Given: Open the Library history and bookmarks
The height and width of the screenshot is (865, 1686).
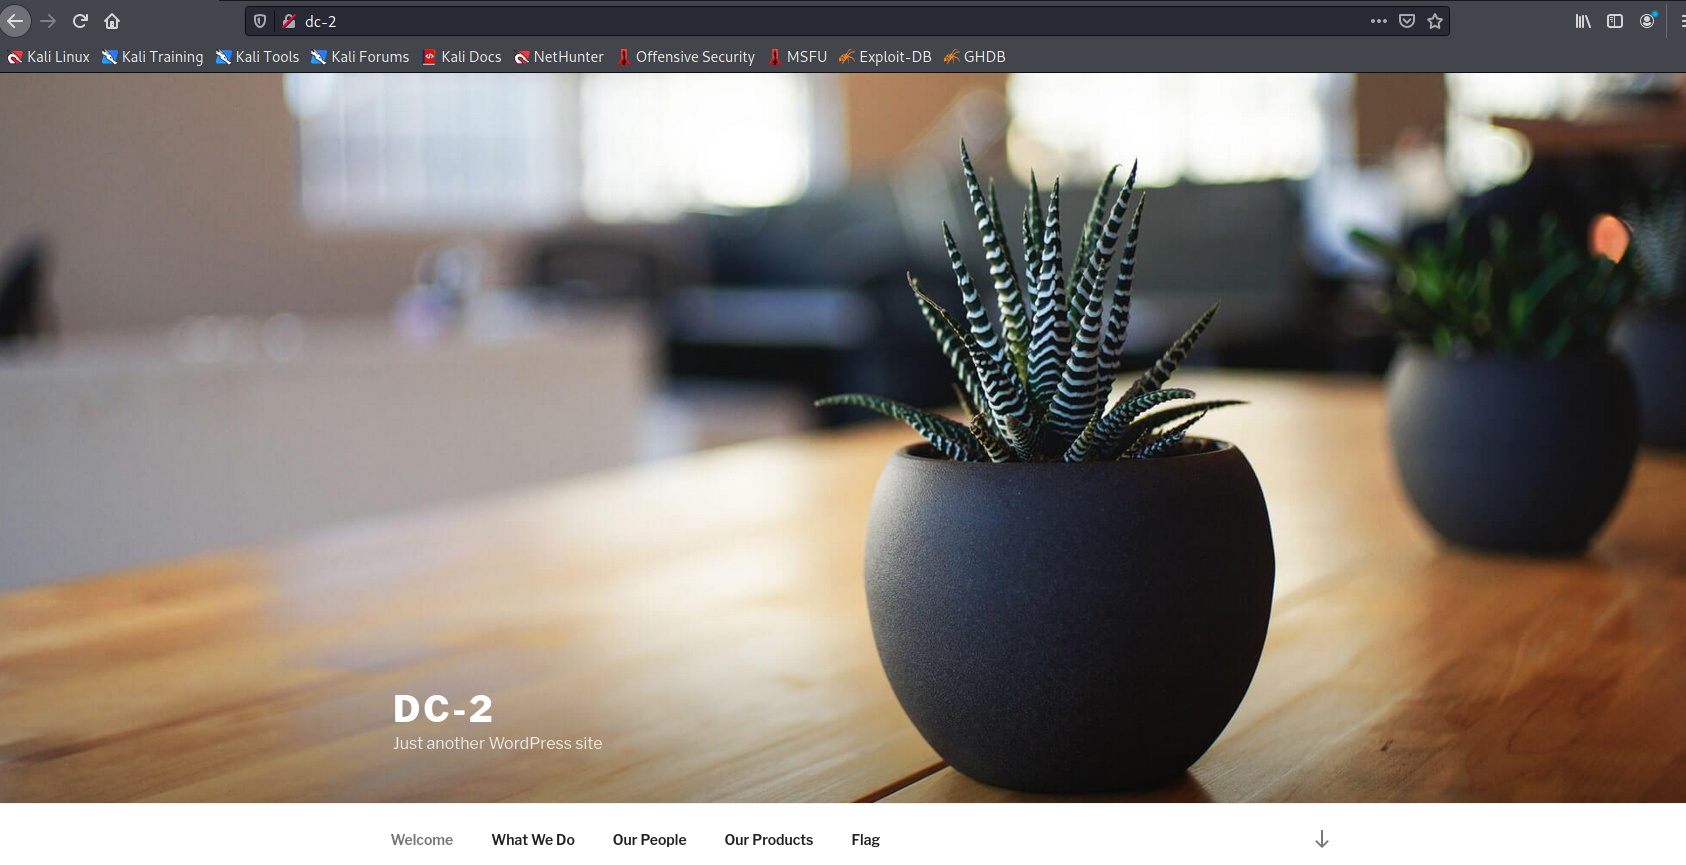Looking at the screenshot, I should [x=1583, y=21].
